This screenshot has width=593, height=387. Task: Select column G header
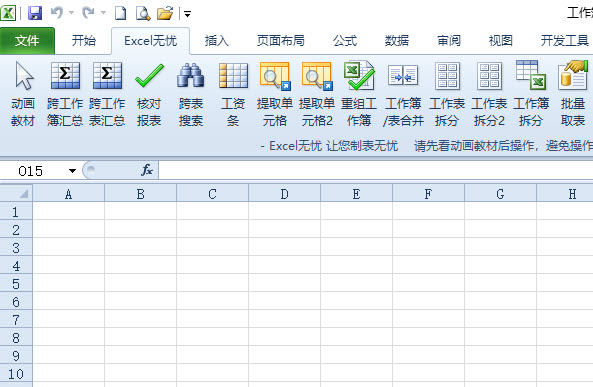tap(500, 194)
